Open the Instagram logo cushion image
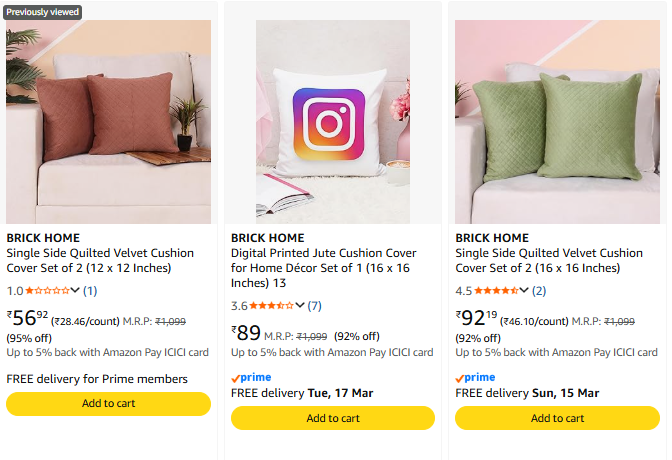The image size is (672, 460). point(333,122)
